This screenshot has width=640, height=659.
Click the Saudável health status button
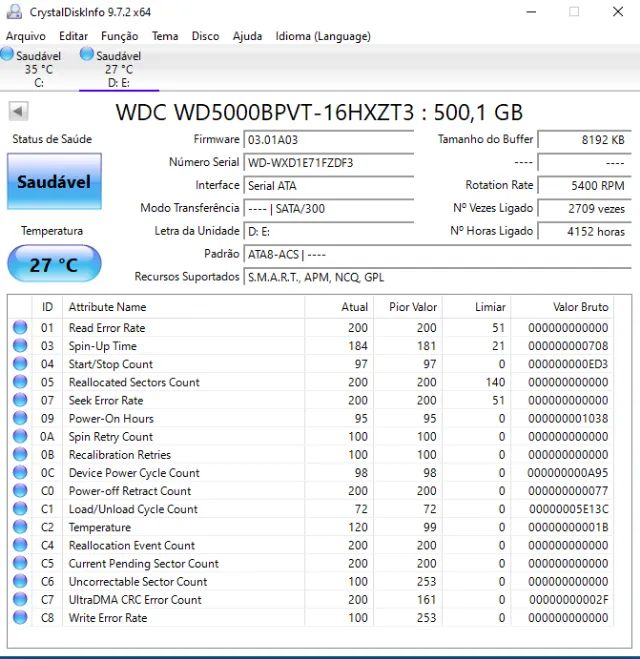tap(54, 182)
